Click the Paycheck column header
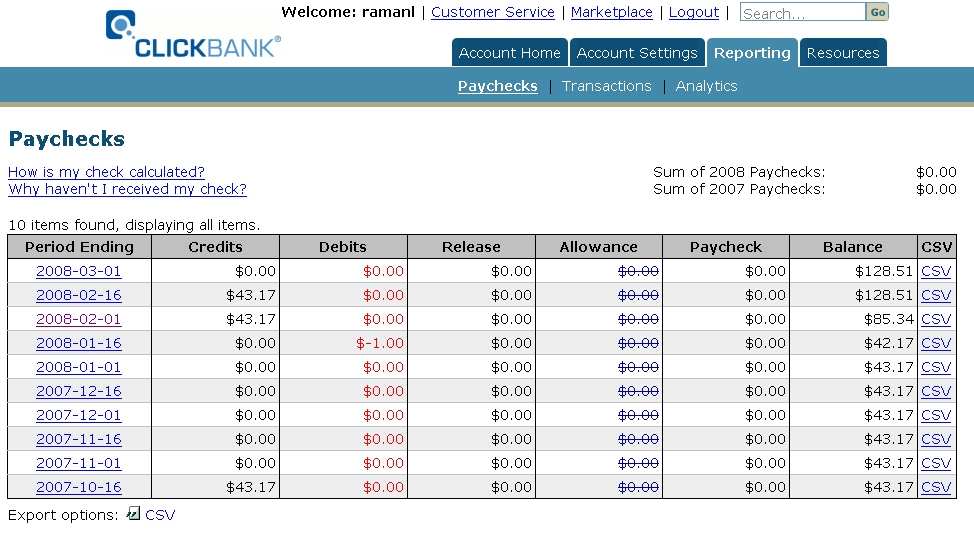This screenshot has height=536, width=974. click(x=726, y=247)
